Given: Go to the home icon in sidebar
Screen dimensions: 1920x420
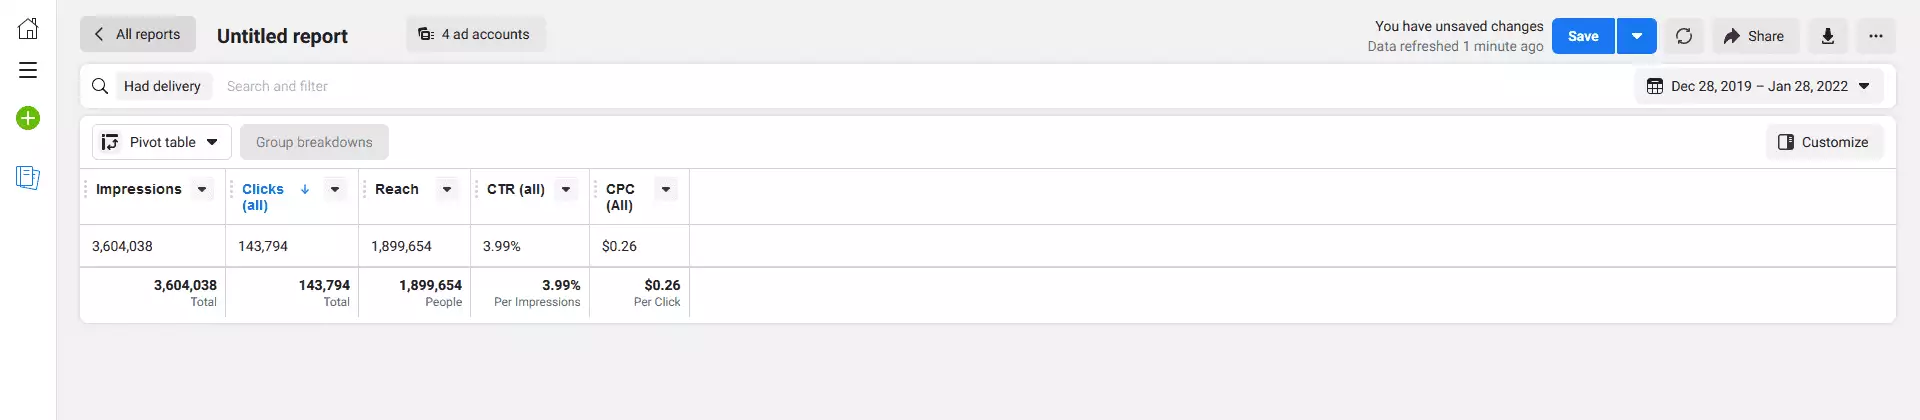Looking at the screenshot, I should coord(28,28).
